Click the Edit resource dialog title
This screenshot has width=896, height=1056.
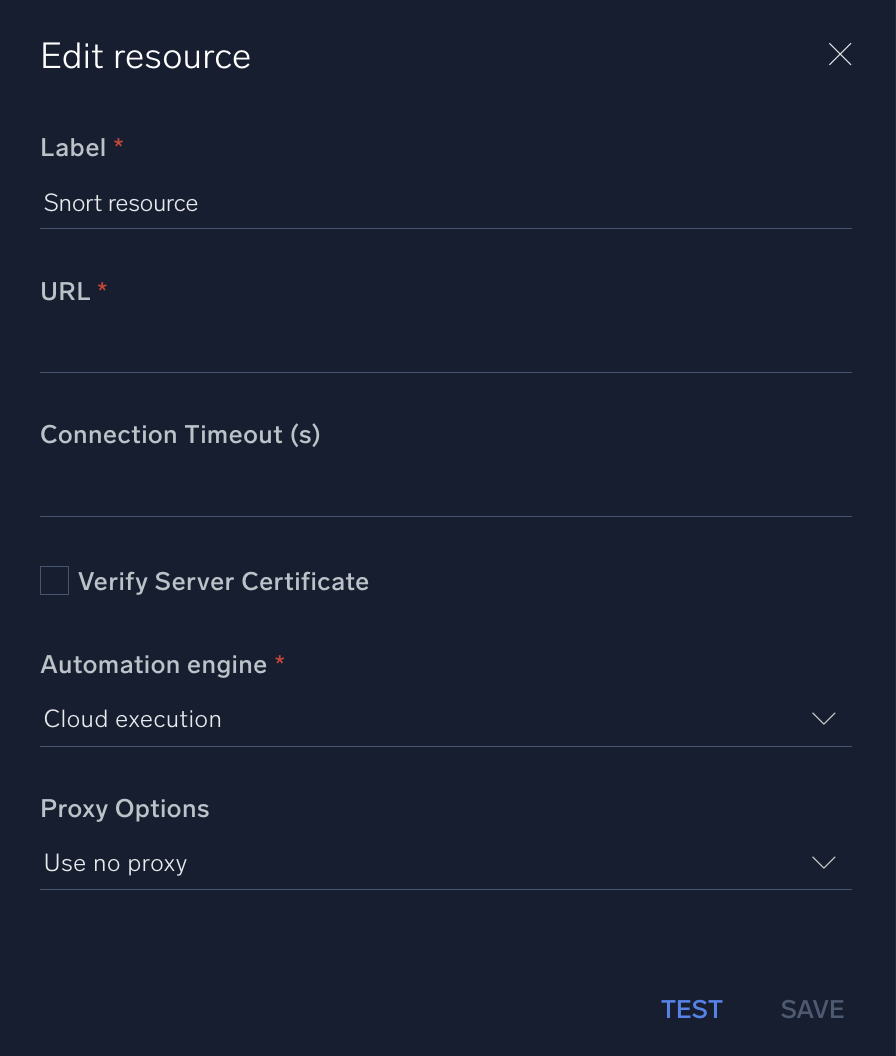146,57
